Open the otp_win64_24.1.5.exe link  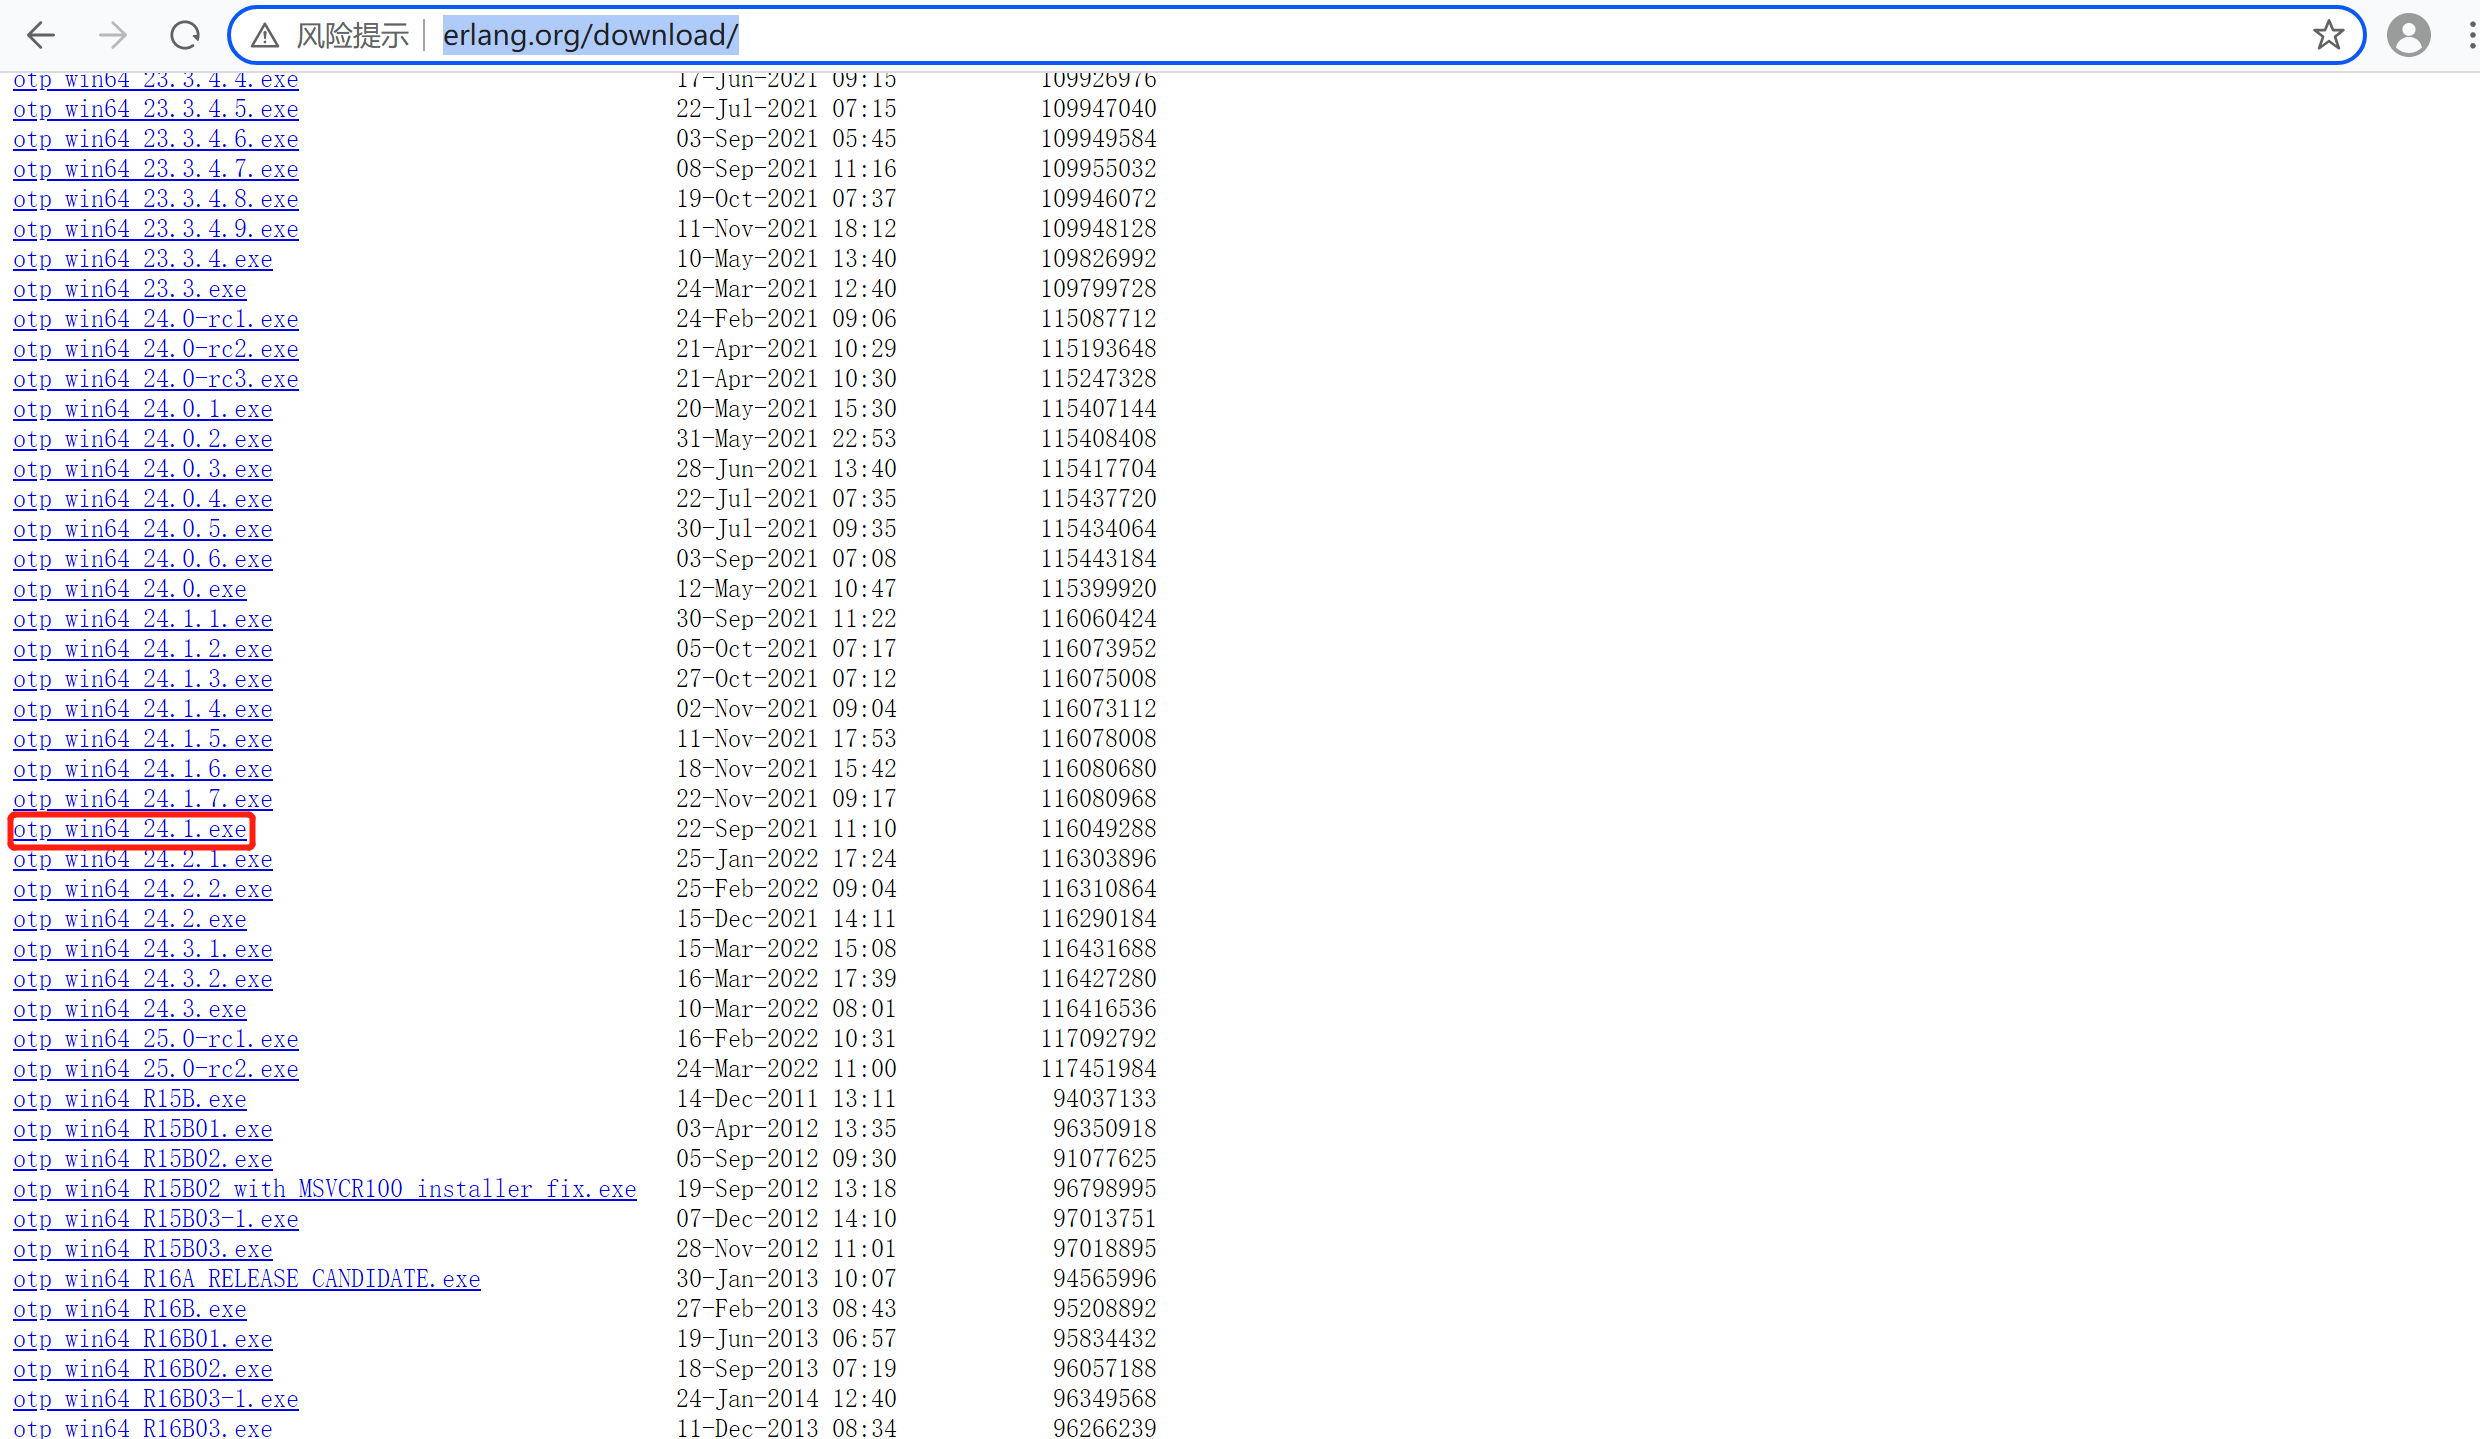[x=143, y=739]
